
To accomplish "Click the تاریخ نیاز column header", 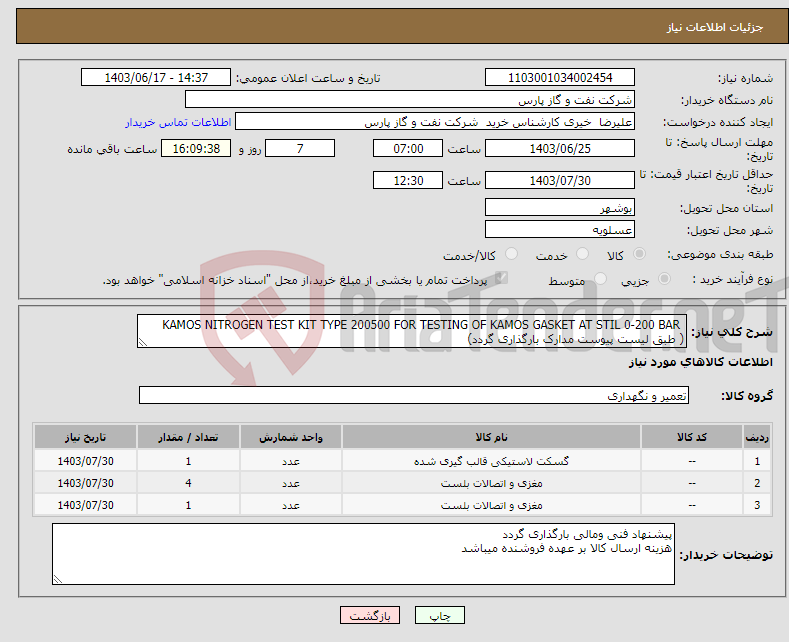I will click(x=85, y=437).
